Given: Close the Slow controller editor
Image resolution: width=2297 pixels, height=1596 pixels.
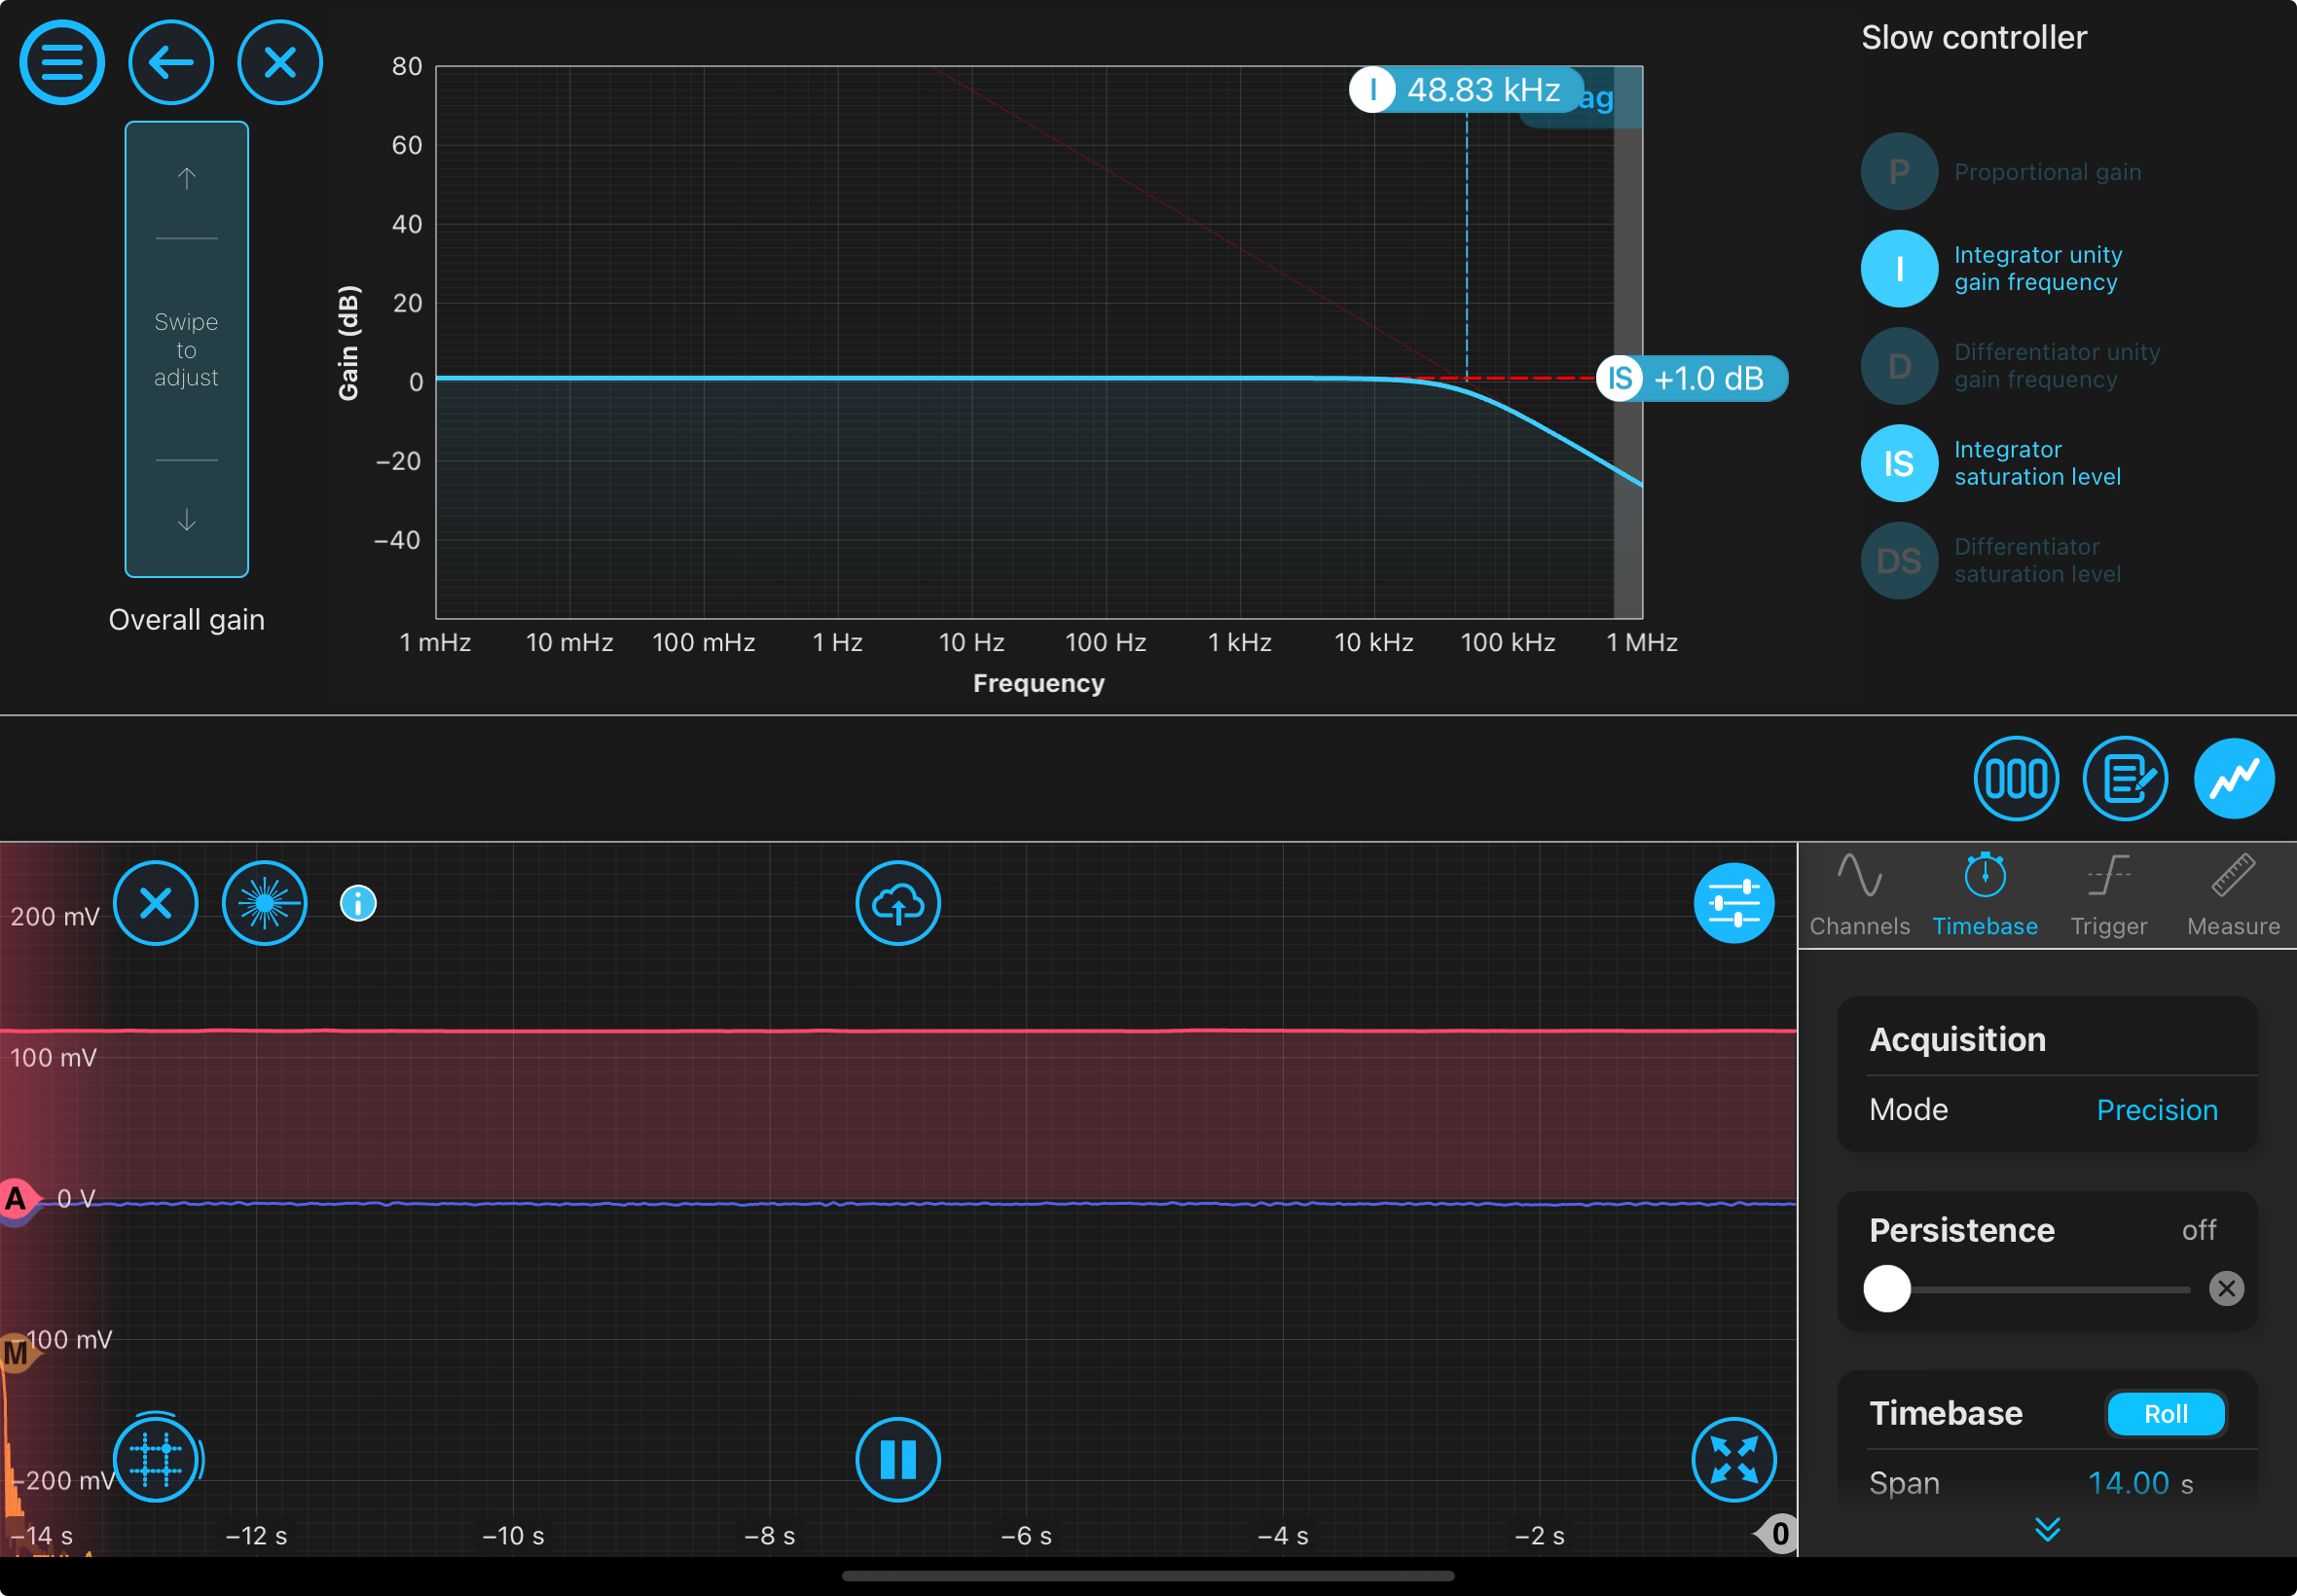Looking at the screenshot, I should pyautogui.click(x=280, y=63).
